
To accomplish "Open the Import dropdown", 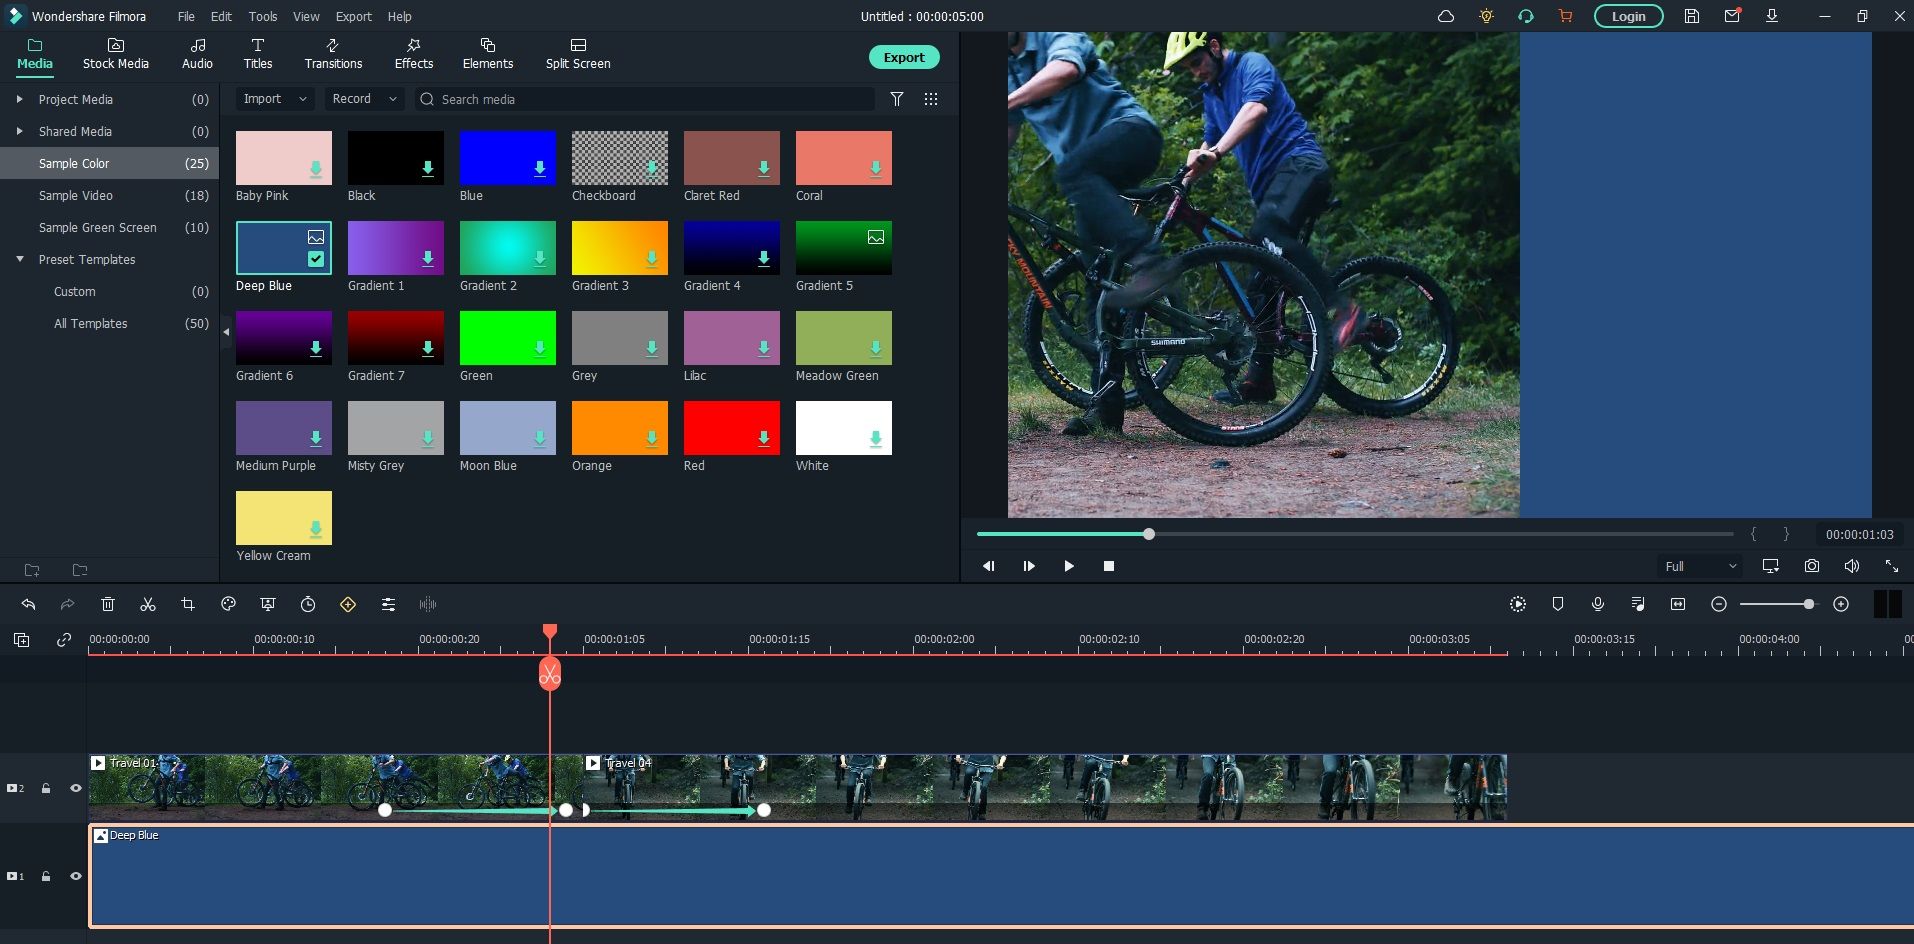I will 275,99.
